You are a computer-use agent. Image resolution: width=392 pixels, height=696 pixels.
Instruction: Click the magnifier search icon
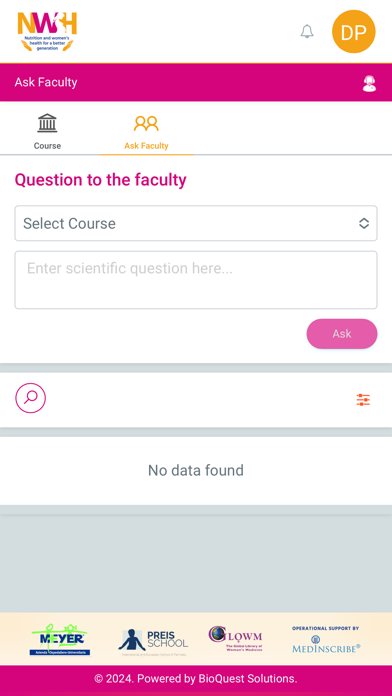(x=31, y=398)
